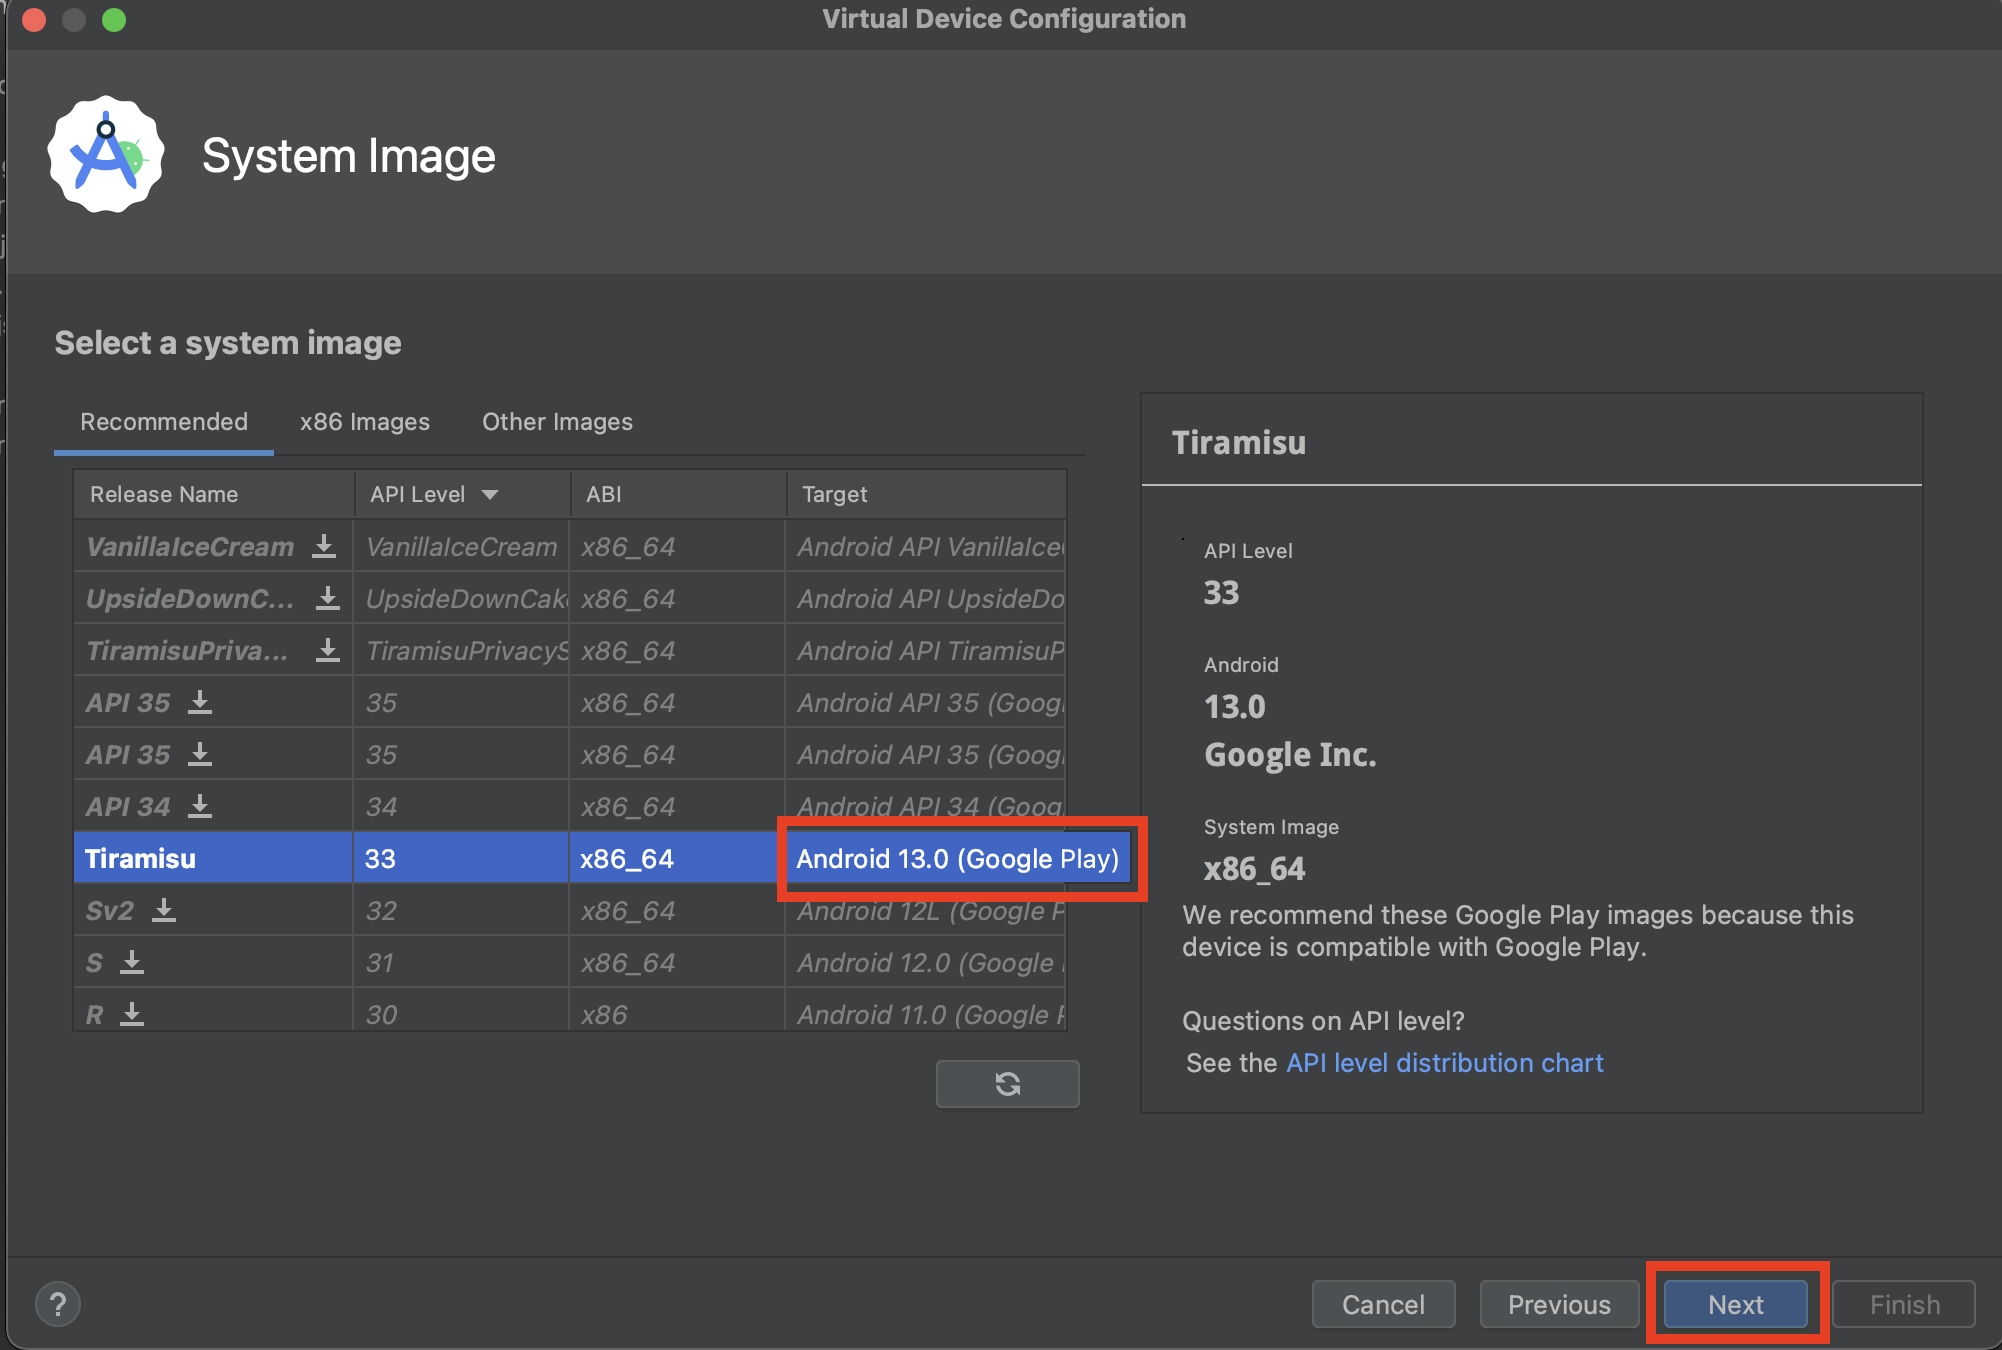Click the Target column header

(835, 495)
